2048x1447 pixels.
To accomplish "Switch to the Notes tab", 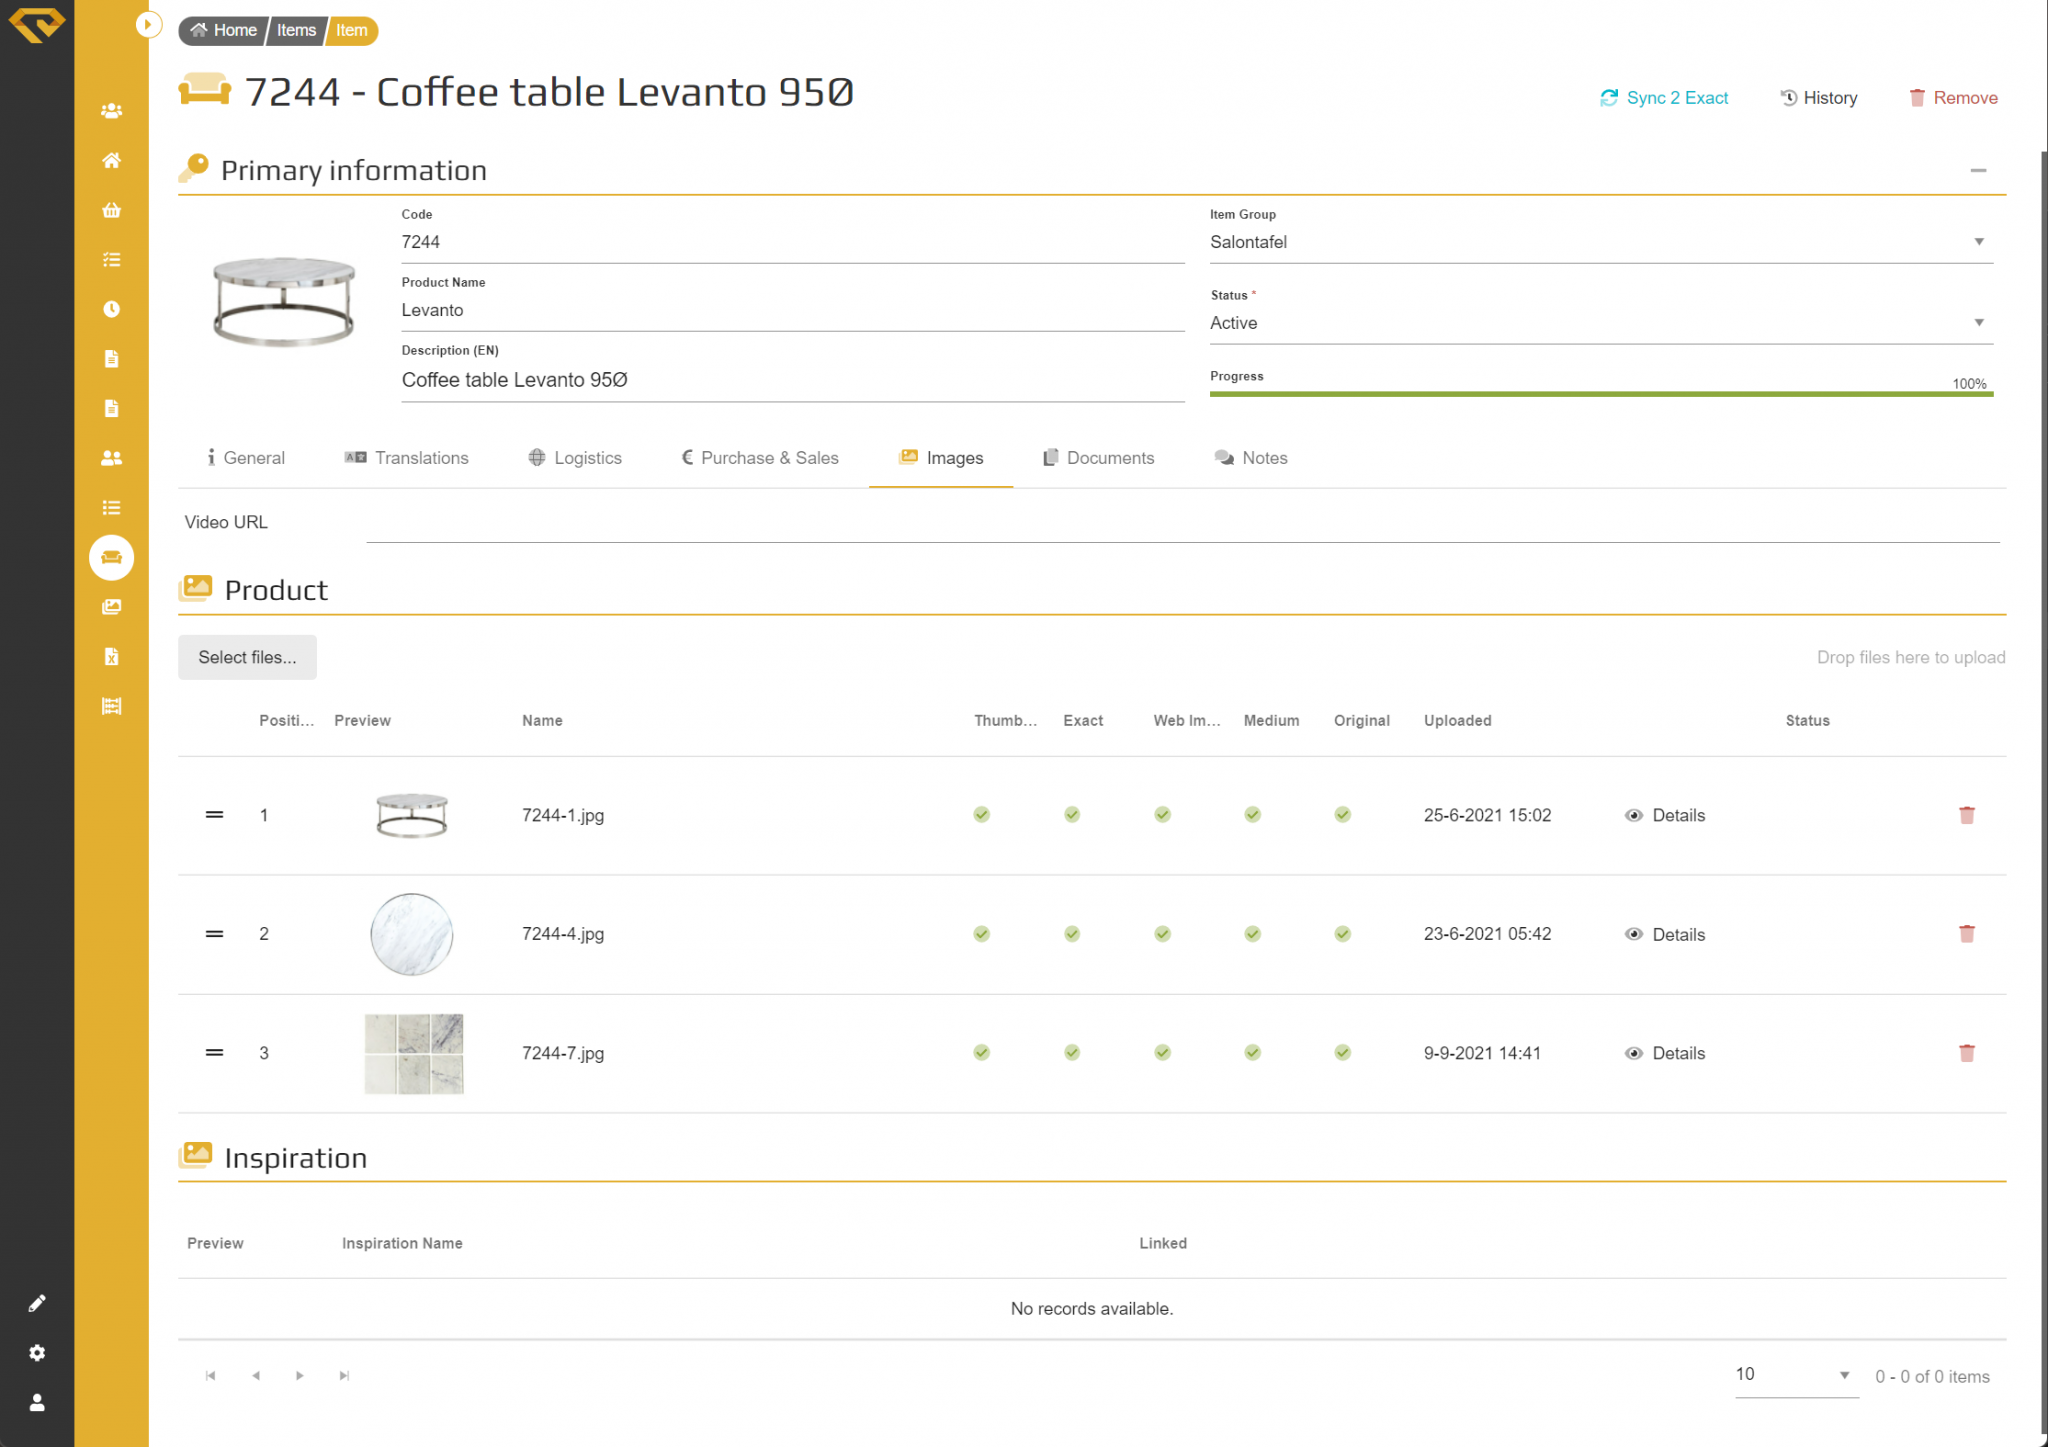I will (x=1251, y=458).
